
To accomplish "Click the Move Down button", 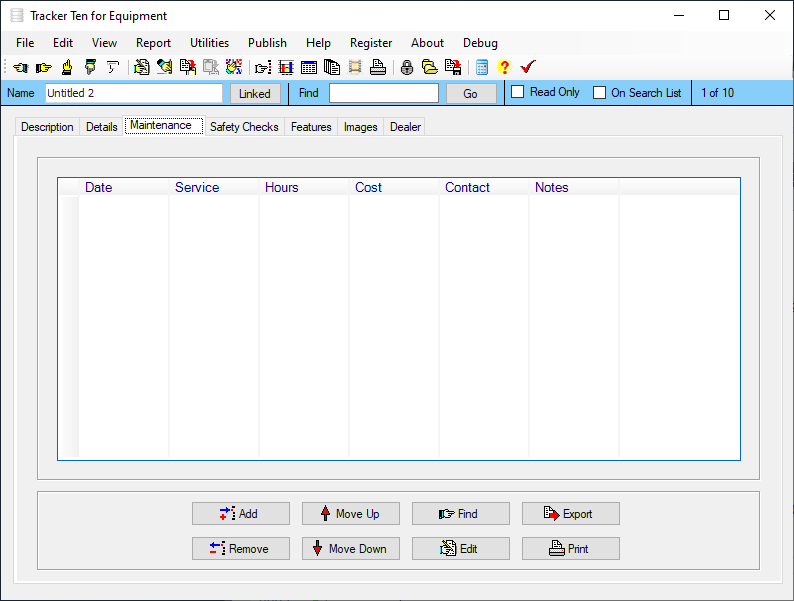I will 351,548.
